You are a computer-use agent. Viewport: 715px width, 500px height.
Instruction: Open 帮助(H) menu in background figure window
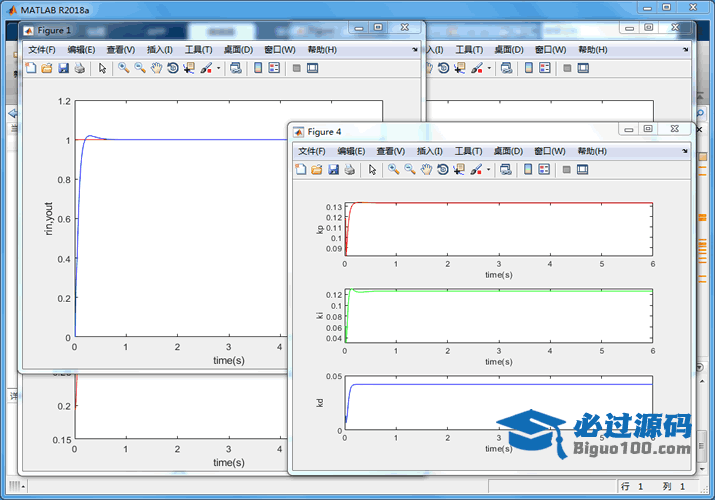point(593,50)
